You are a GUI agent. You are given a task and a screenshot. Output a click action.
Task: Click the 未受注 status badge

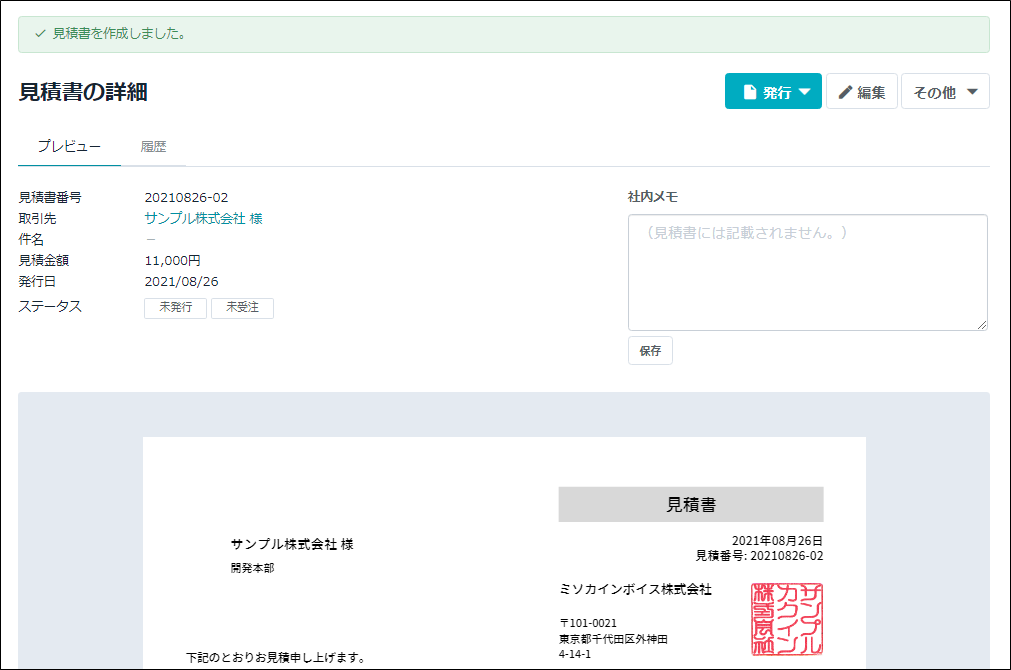click(242, 308)
